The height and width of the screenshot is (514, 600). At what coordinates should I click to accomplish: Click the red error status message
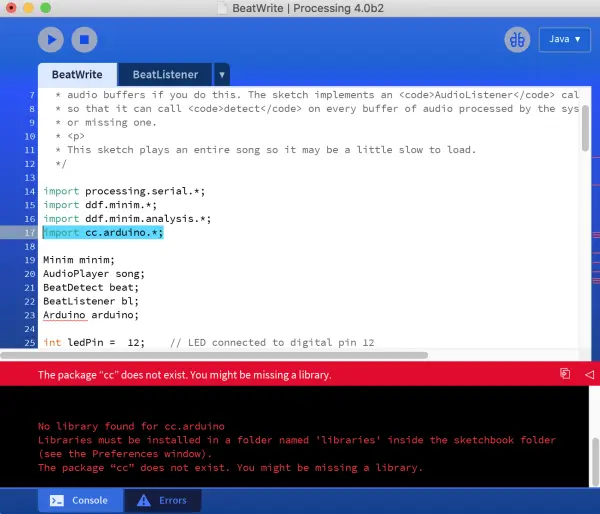(x=184, y=375)
